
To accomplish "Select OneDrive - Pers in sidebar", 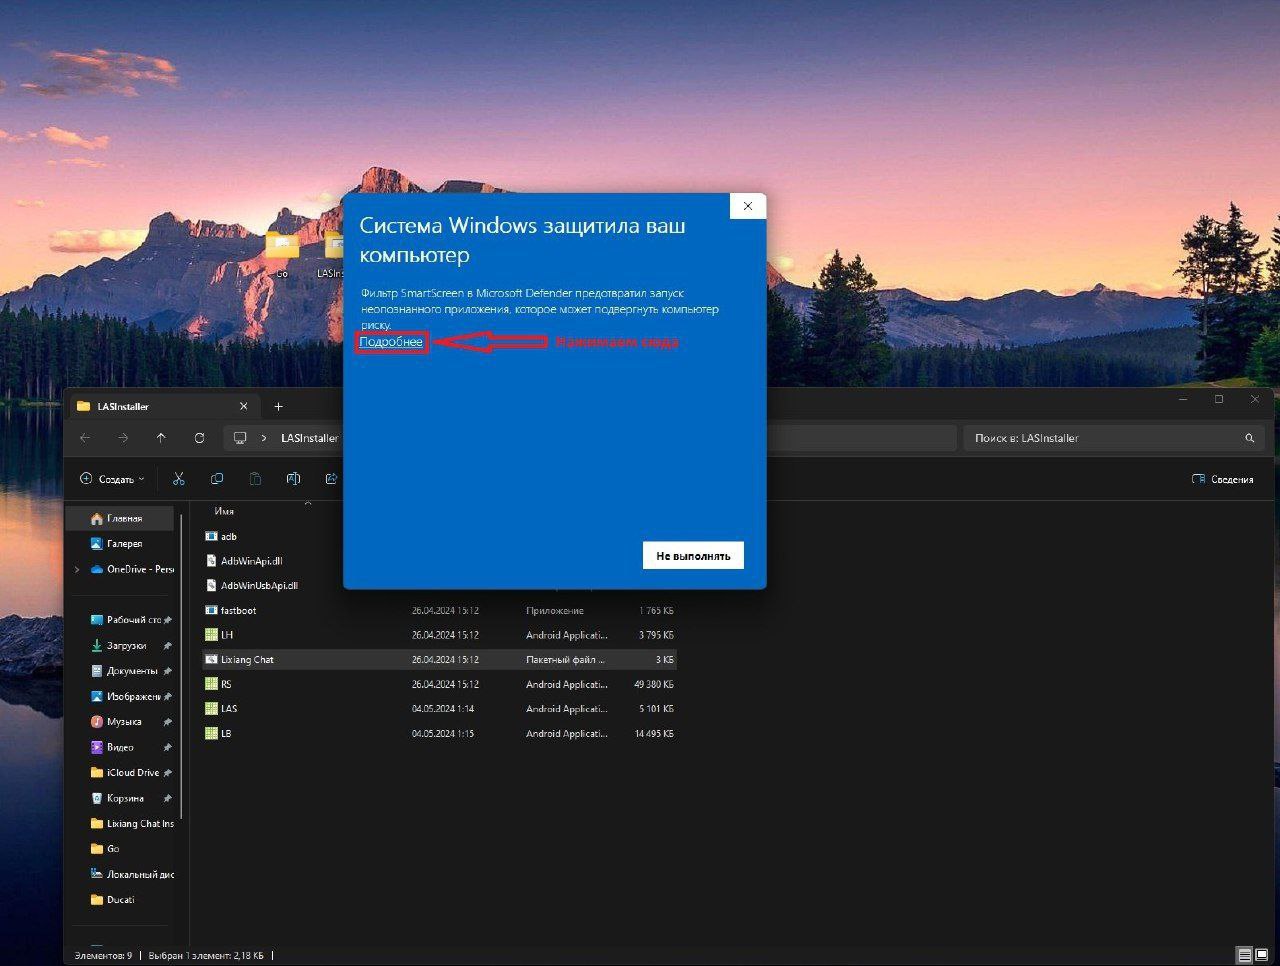I will [132, 569].
